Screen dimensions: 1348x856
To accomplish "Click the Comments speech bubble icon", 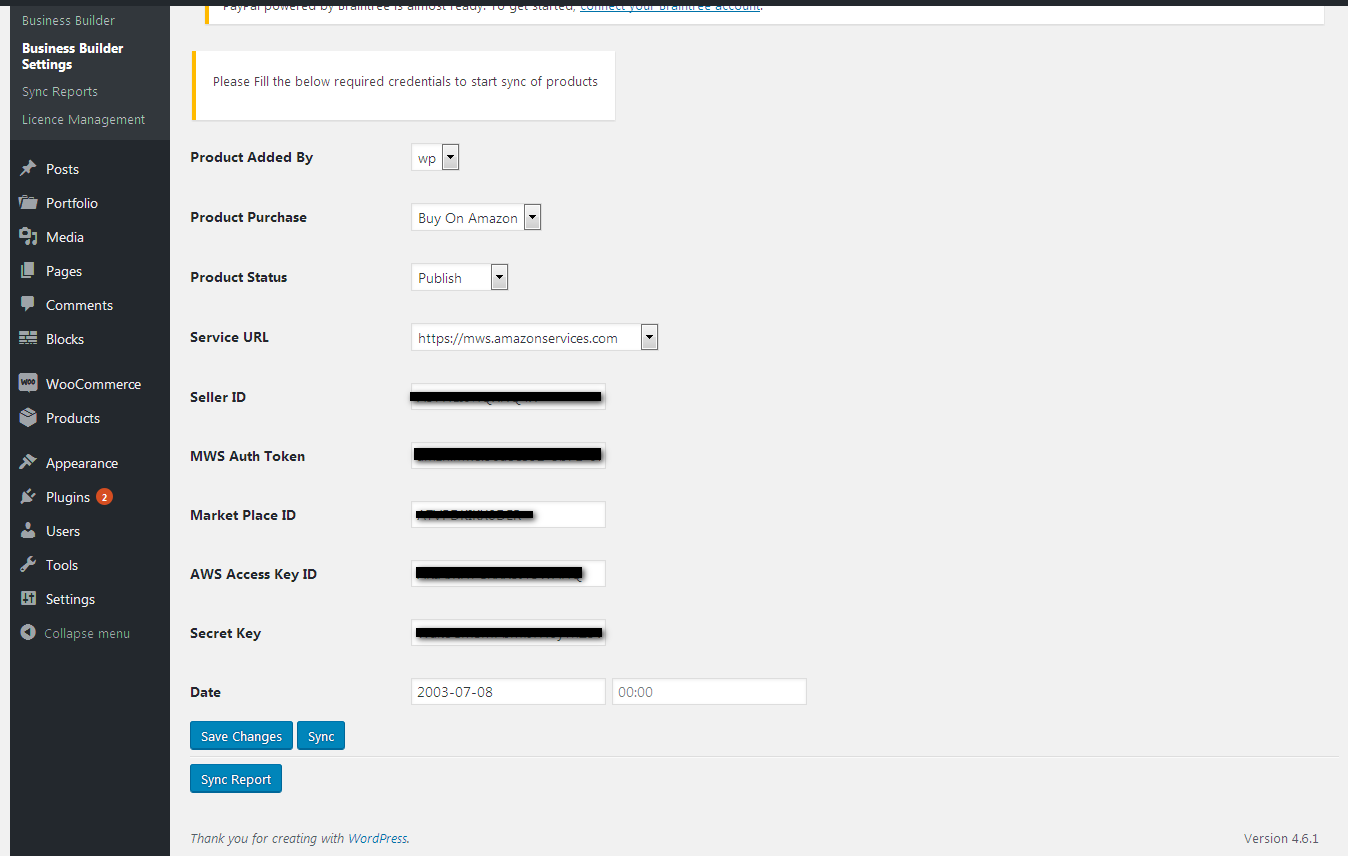I will (x=28, y=305).
